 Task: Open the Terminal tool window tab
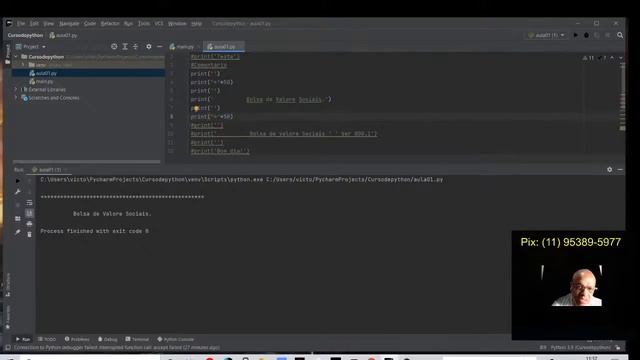click(137, 339)
